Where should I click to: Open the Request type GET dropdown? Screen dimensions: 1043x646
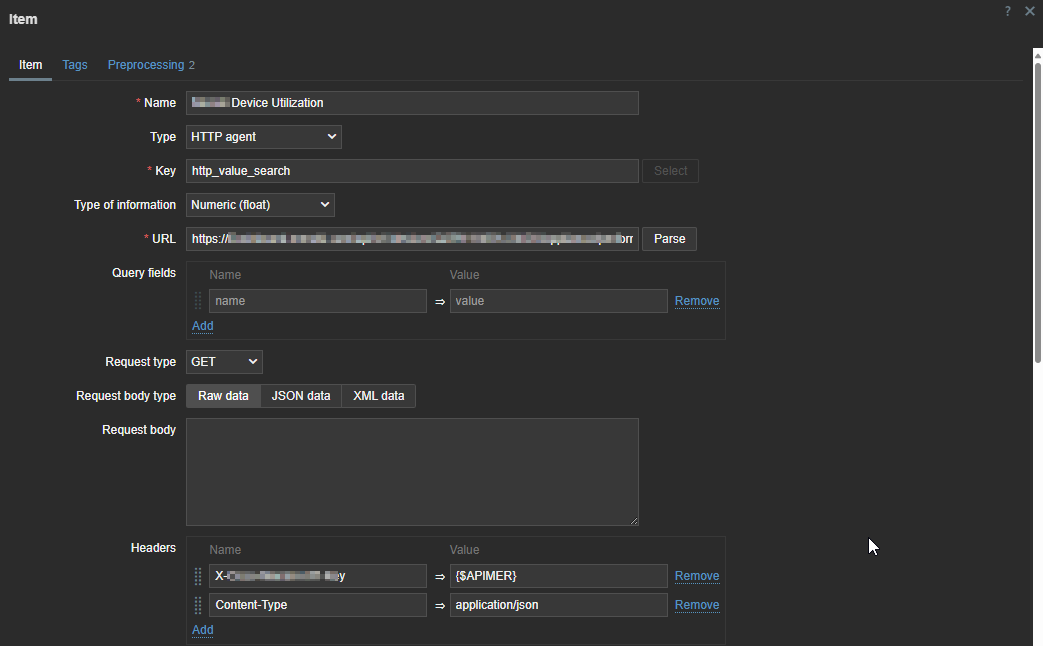point(224,362)
